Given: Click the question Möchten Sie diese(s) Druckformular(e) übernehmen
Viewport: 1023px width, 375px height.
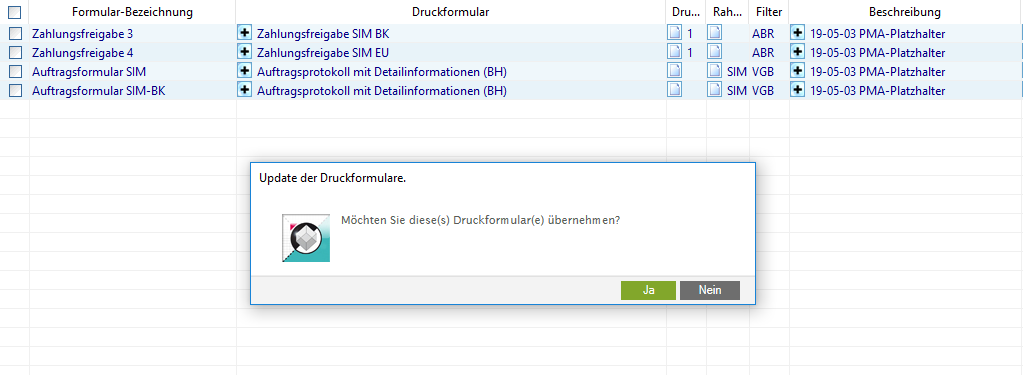Looking at the screenshot, I should (480, 220).
